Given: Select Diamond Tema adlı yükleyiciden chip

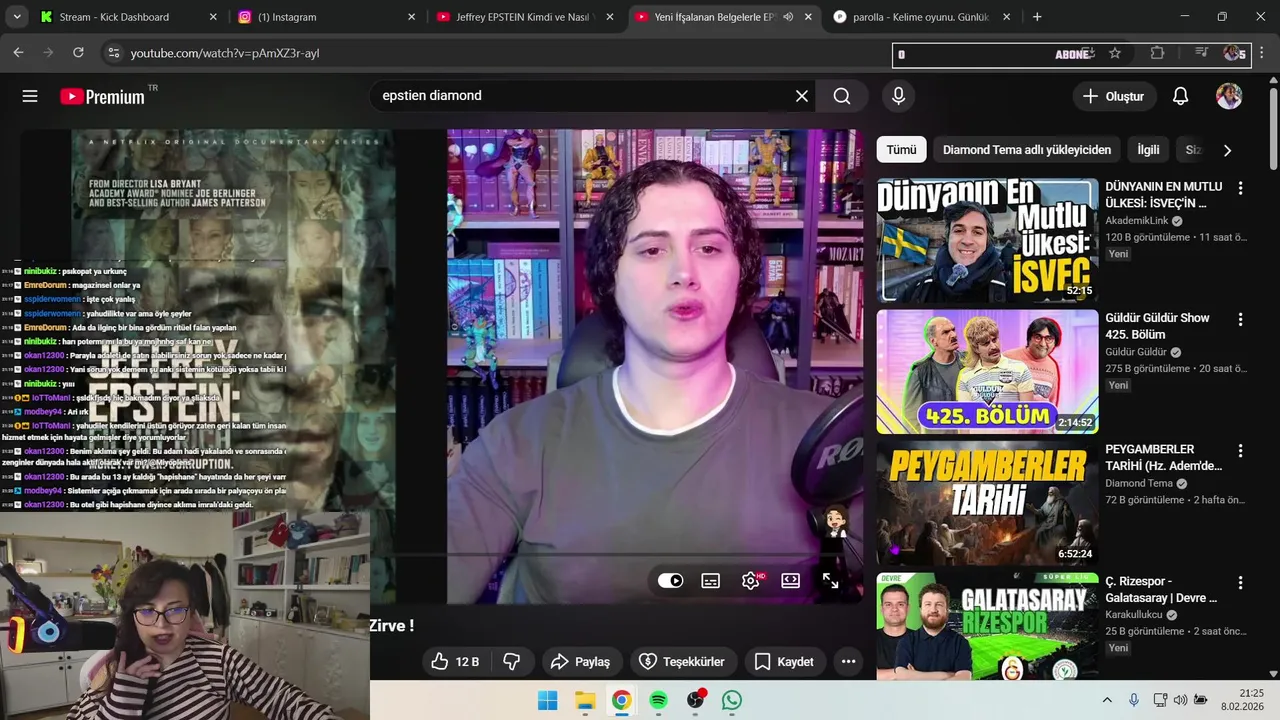Looking at the screenshot, I should (x=1027, y=150).
